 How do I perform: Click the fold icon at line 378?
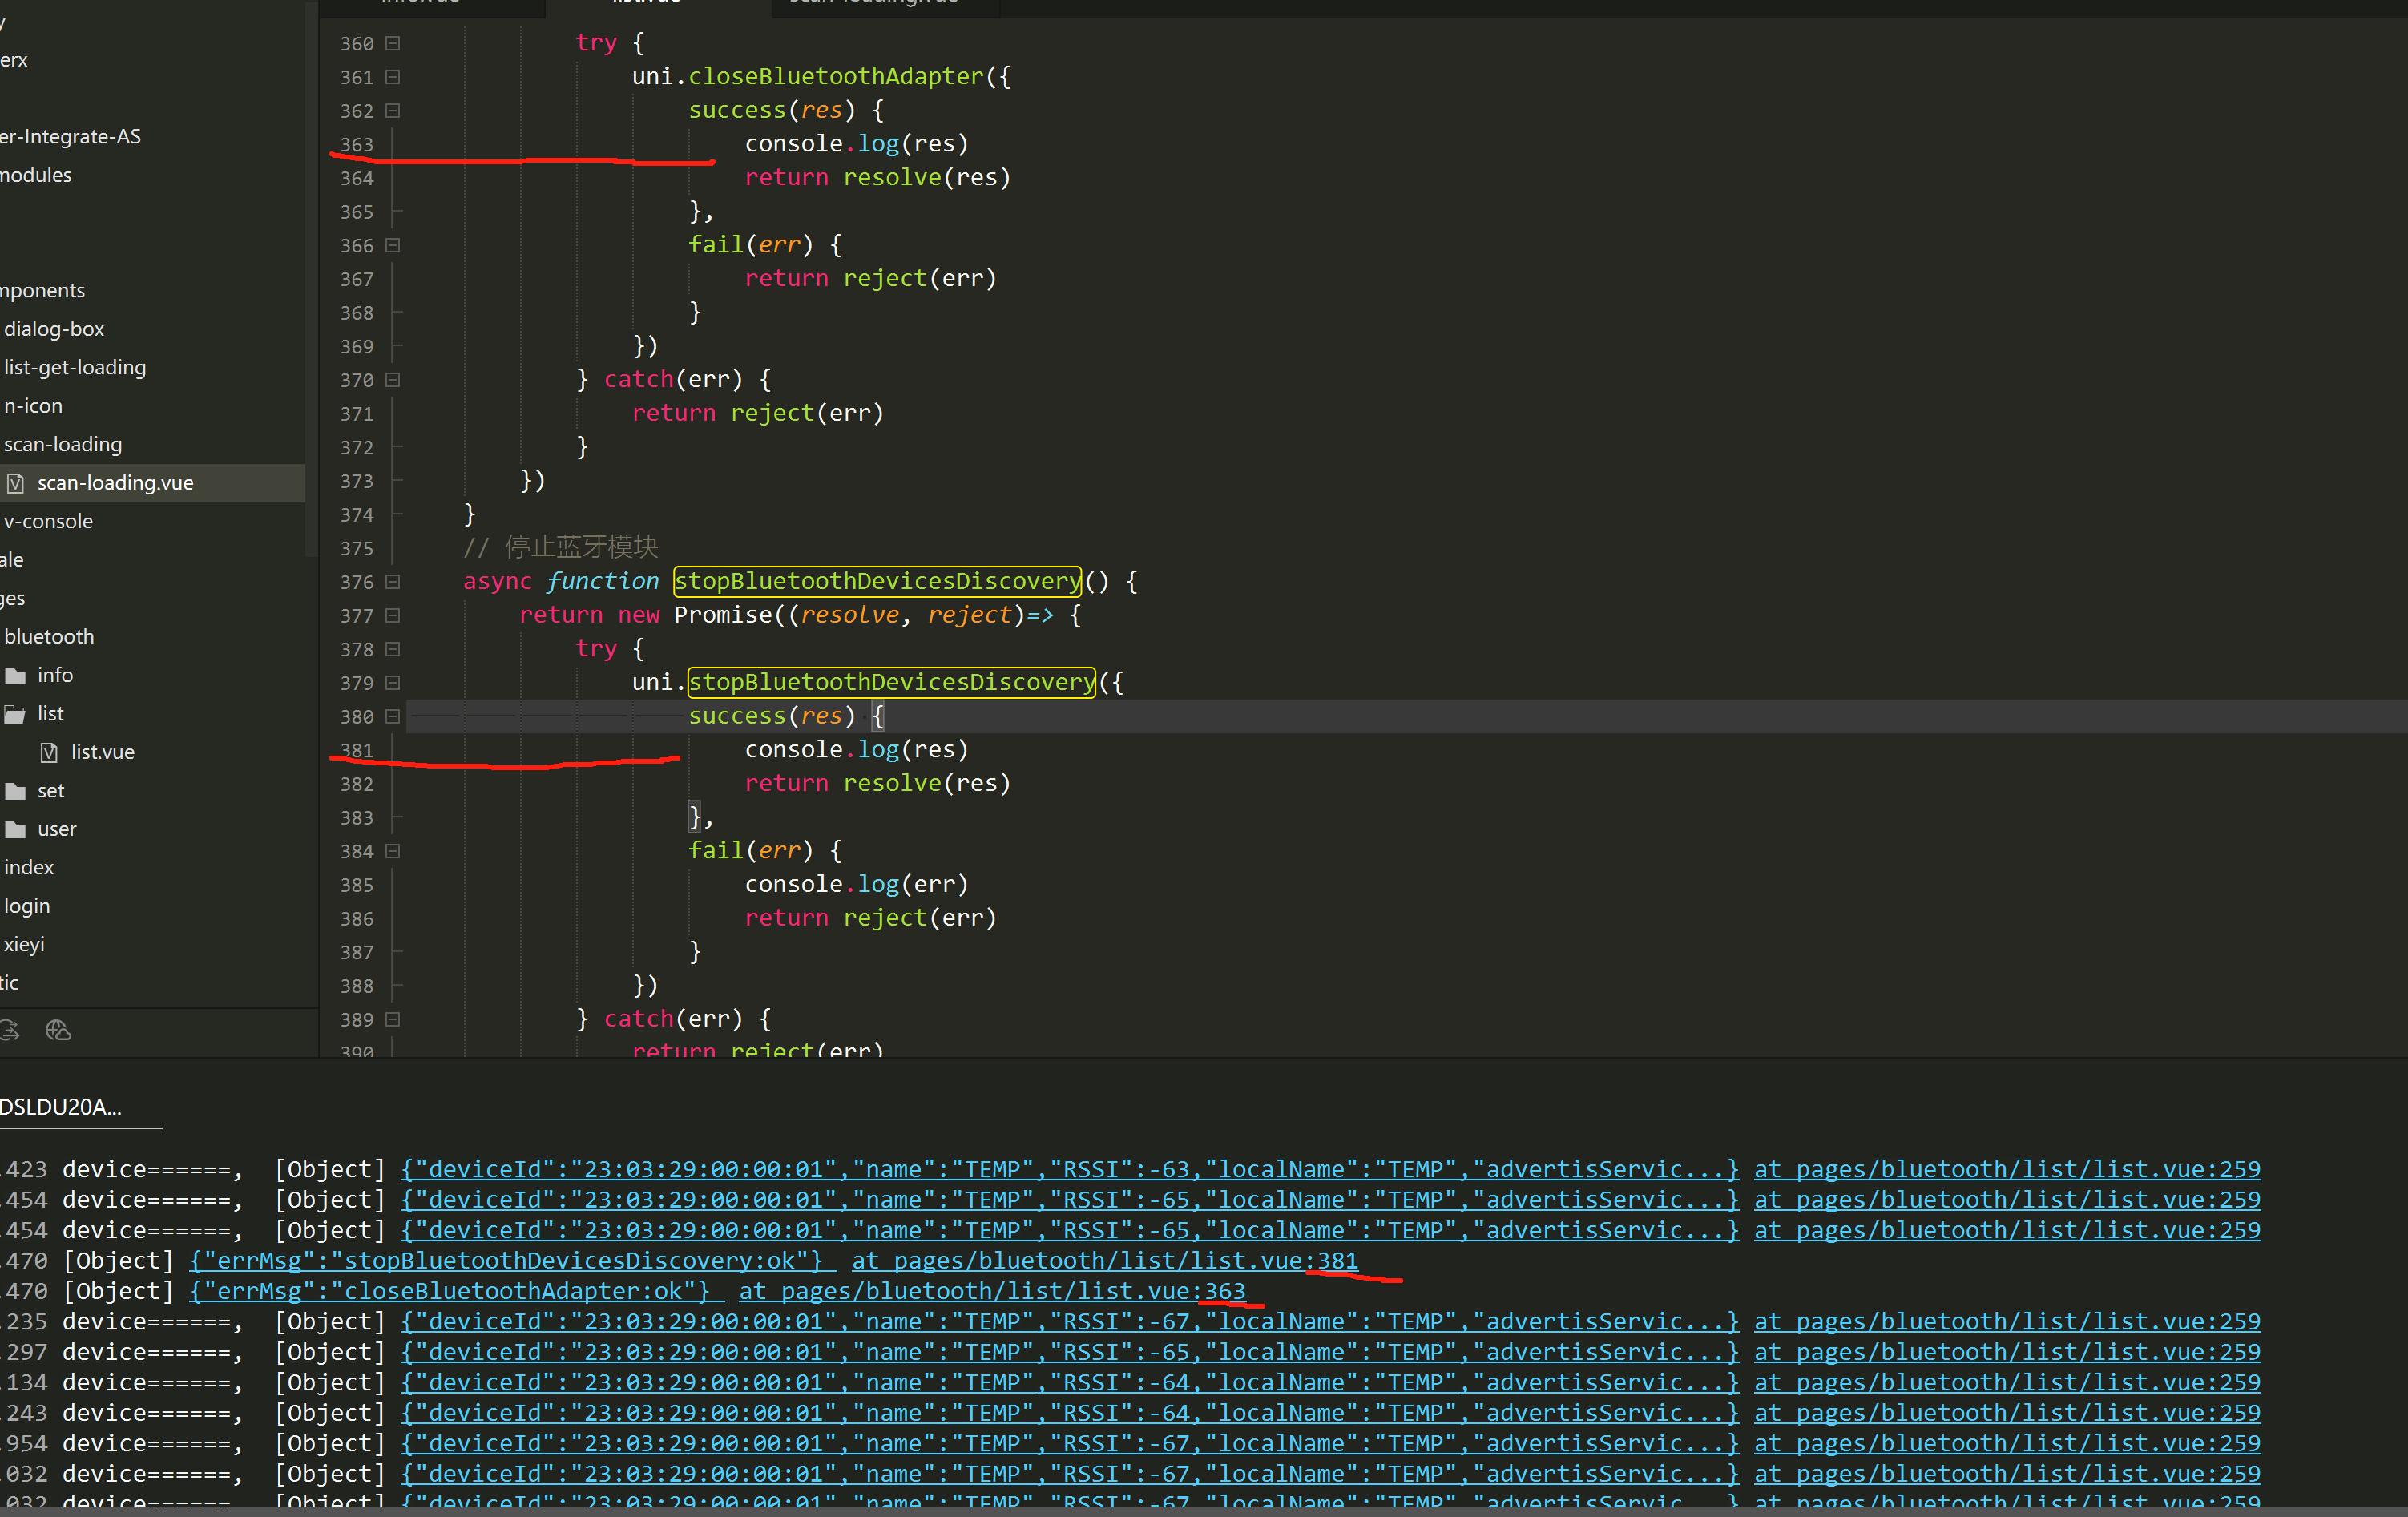pyautogui.click(x=393, y=648)
